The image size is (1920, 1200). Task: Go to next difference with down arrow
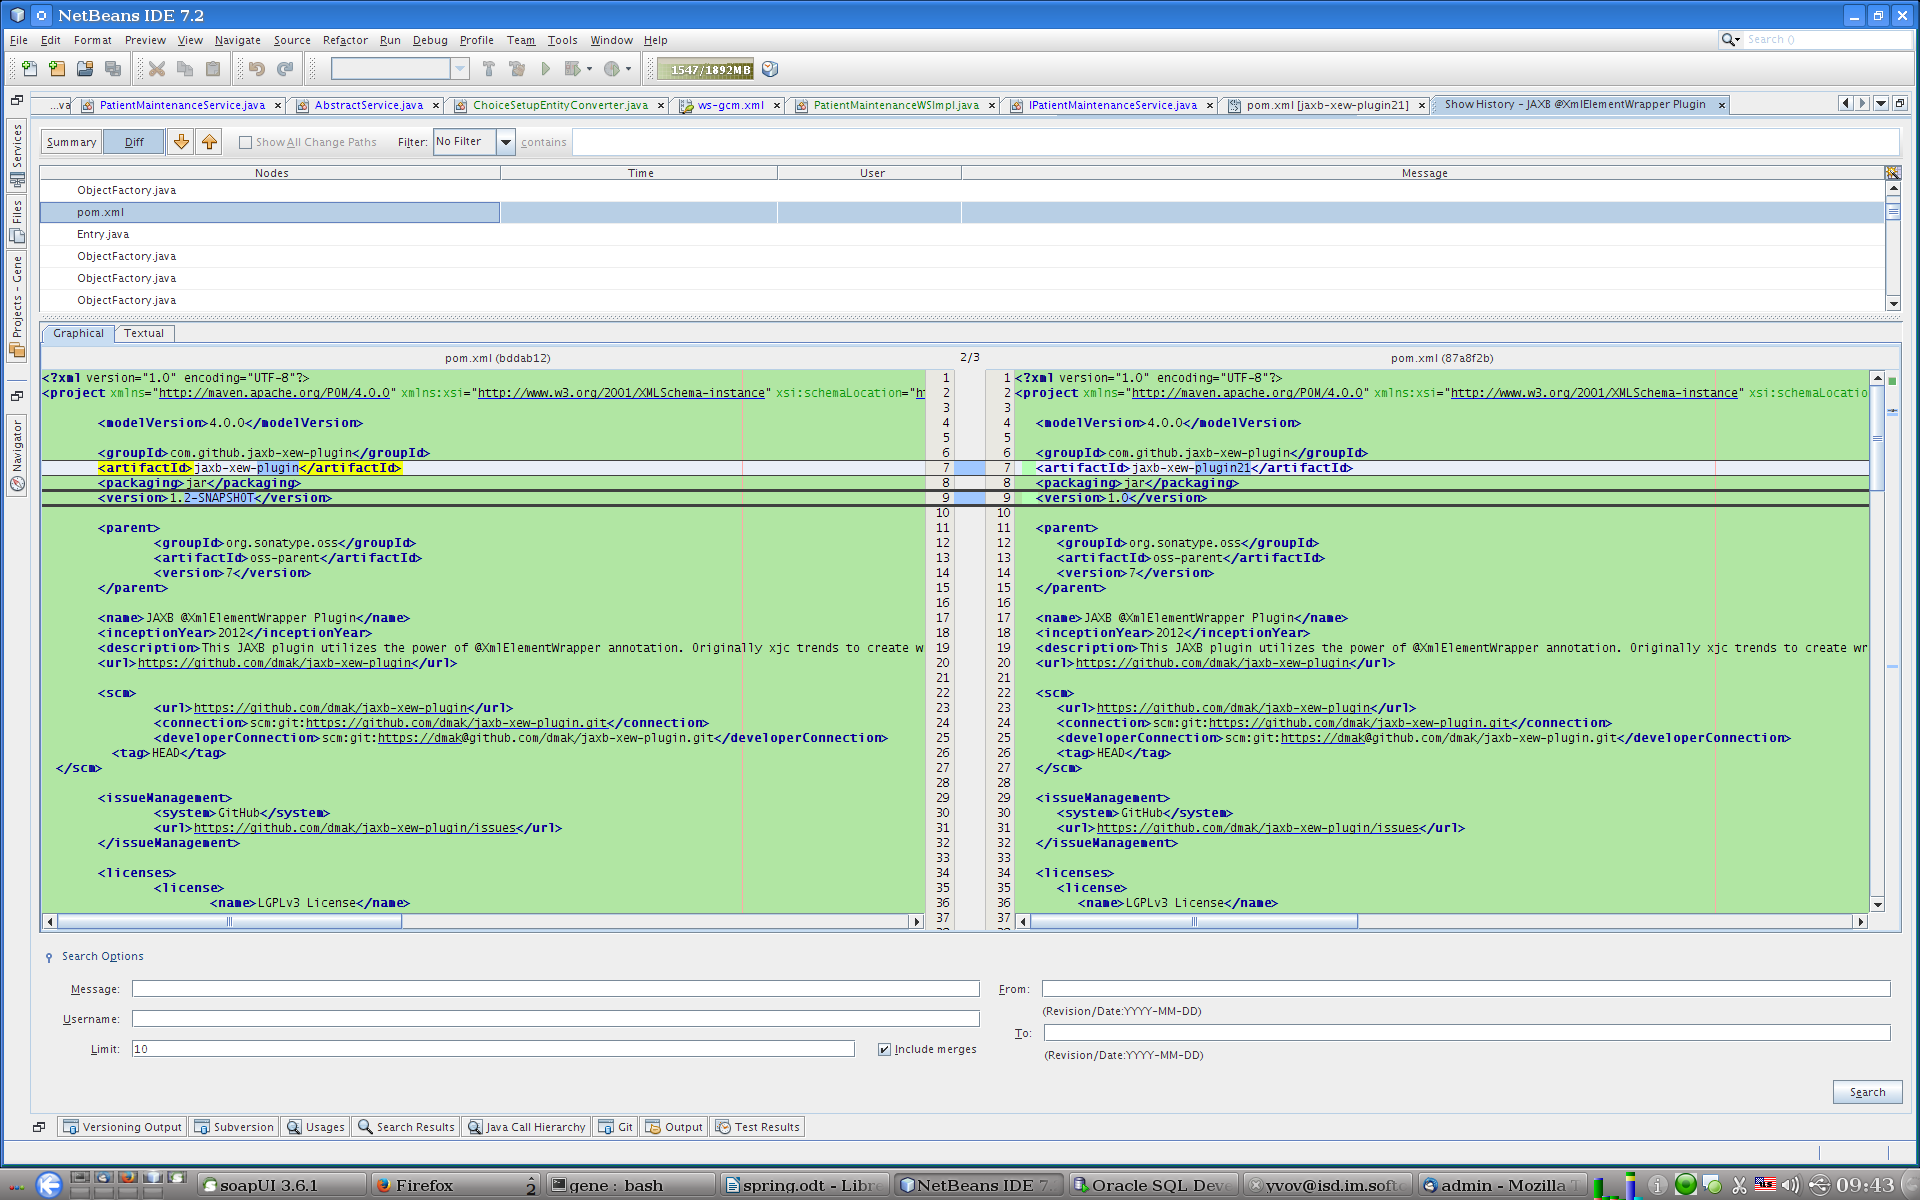coord(181,142)
